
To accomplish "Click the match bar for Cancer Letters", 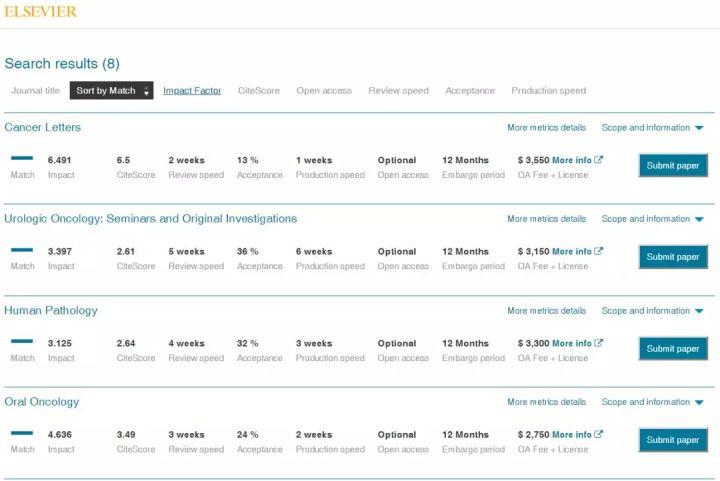I will click(22, 158).
